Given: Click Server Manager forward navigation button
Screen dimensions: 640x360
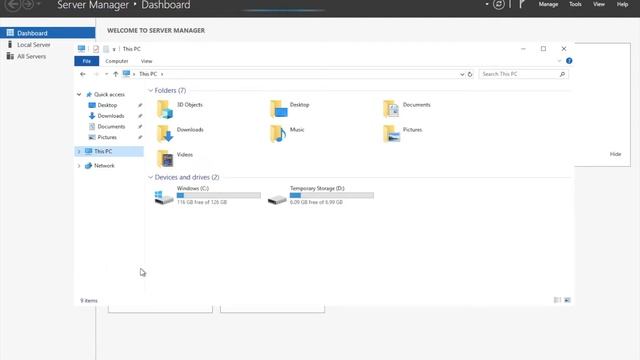Looking at the screenshot, I should point(28,4).
